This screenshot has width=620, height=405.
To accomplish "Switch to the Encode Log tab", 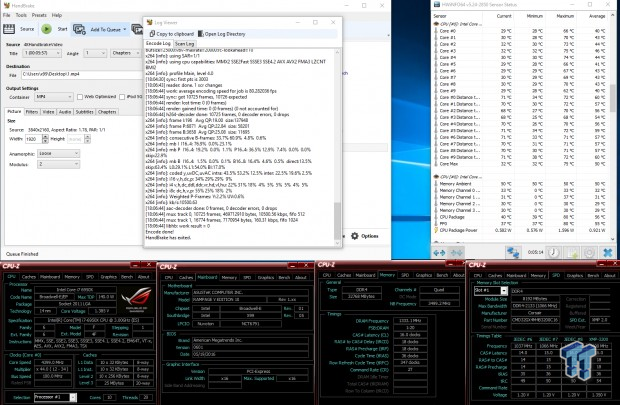I will (x=158, y=44).
